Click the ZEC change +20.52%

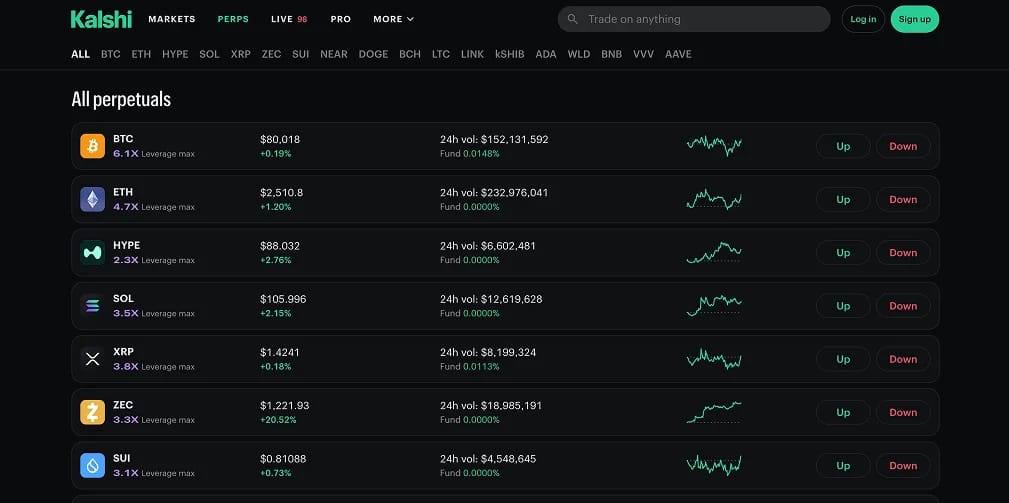(x=278, y=420)
